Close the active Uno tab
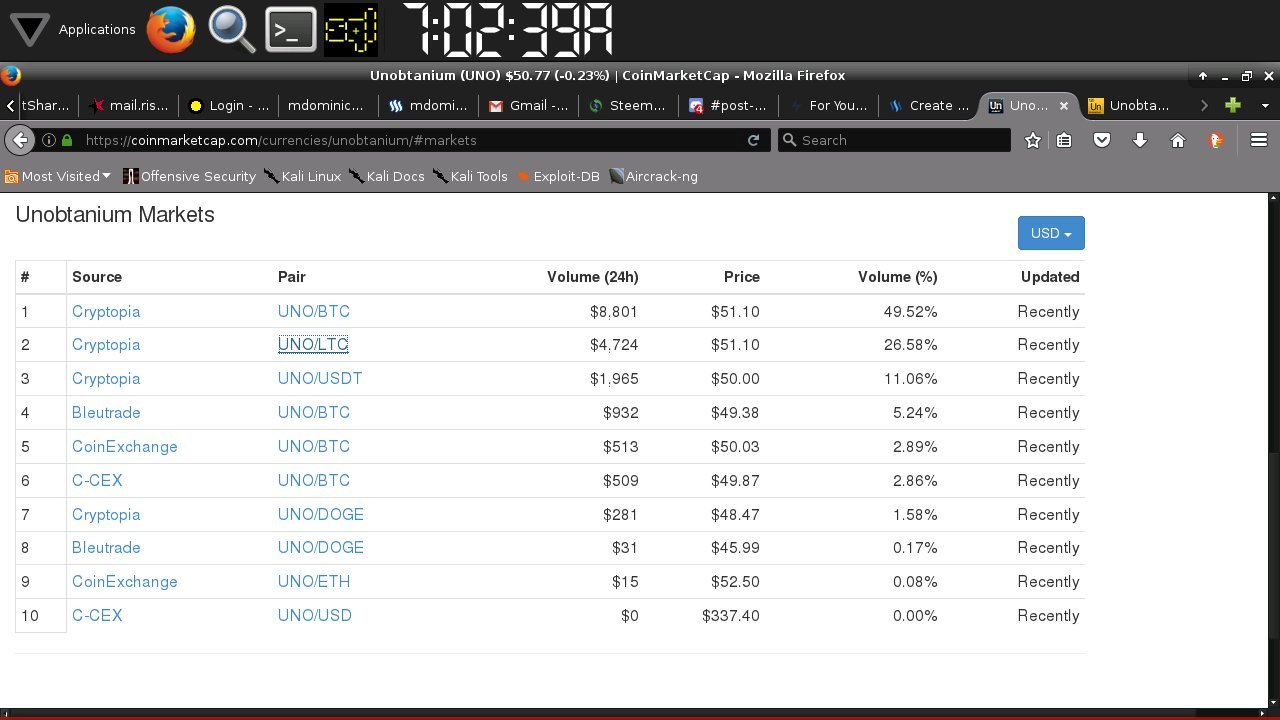1280x720 pixels. click(1064, 105)
